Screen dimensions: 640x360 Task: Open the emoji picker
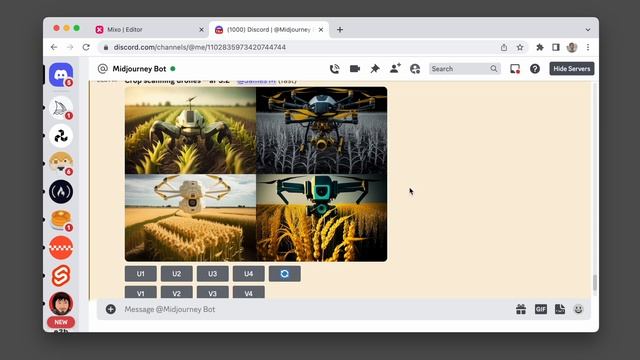tap(578, 309)
